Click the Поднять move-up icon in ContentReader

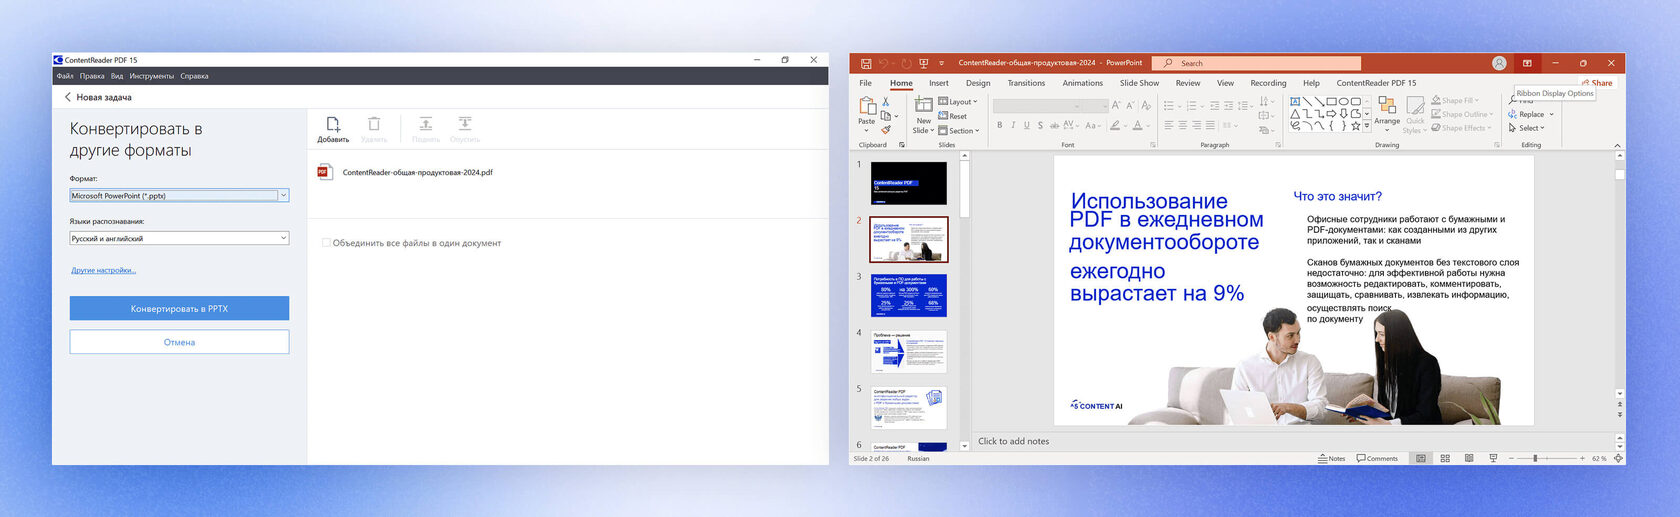coord(425,124)
